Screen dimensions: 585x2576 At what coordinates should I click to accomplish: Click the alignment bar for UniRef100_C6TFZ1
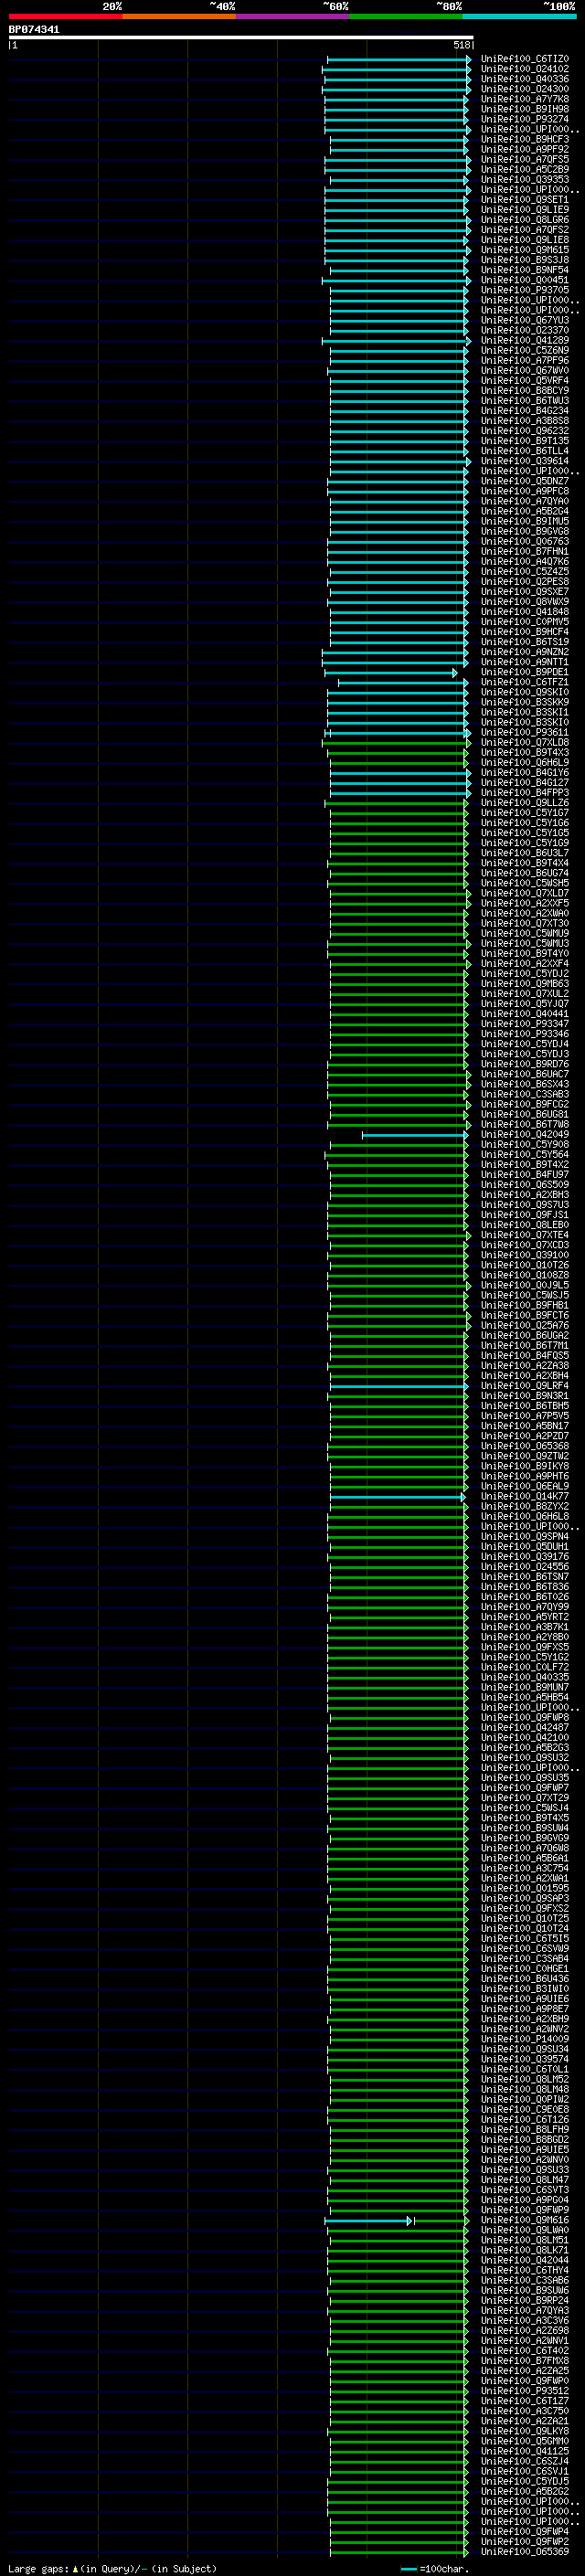pos(403,683)
